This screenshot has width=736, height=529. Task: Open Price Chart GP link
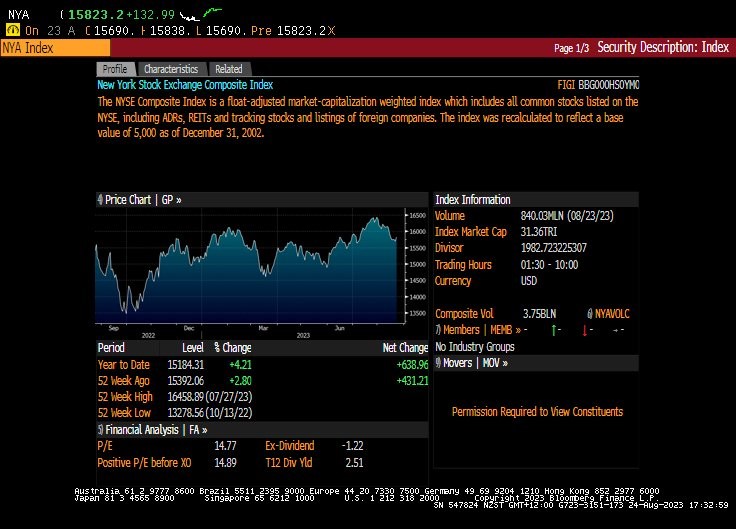click(x=140, y=200)
